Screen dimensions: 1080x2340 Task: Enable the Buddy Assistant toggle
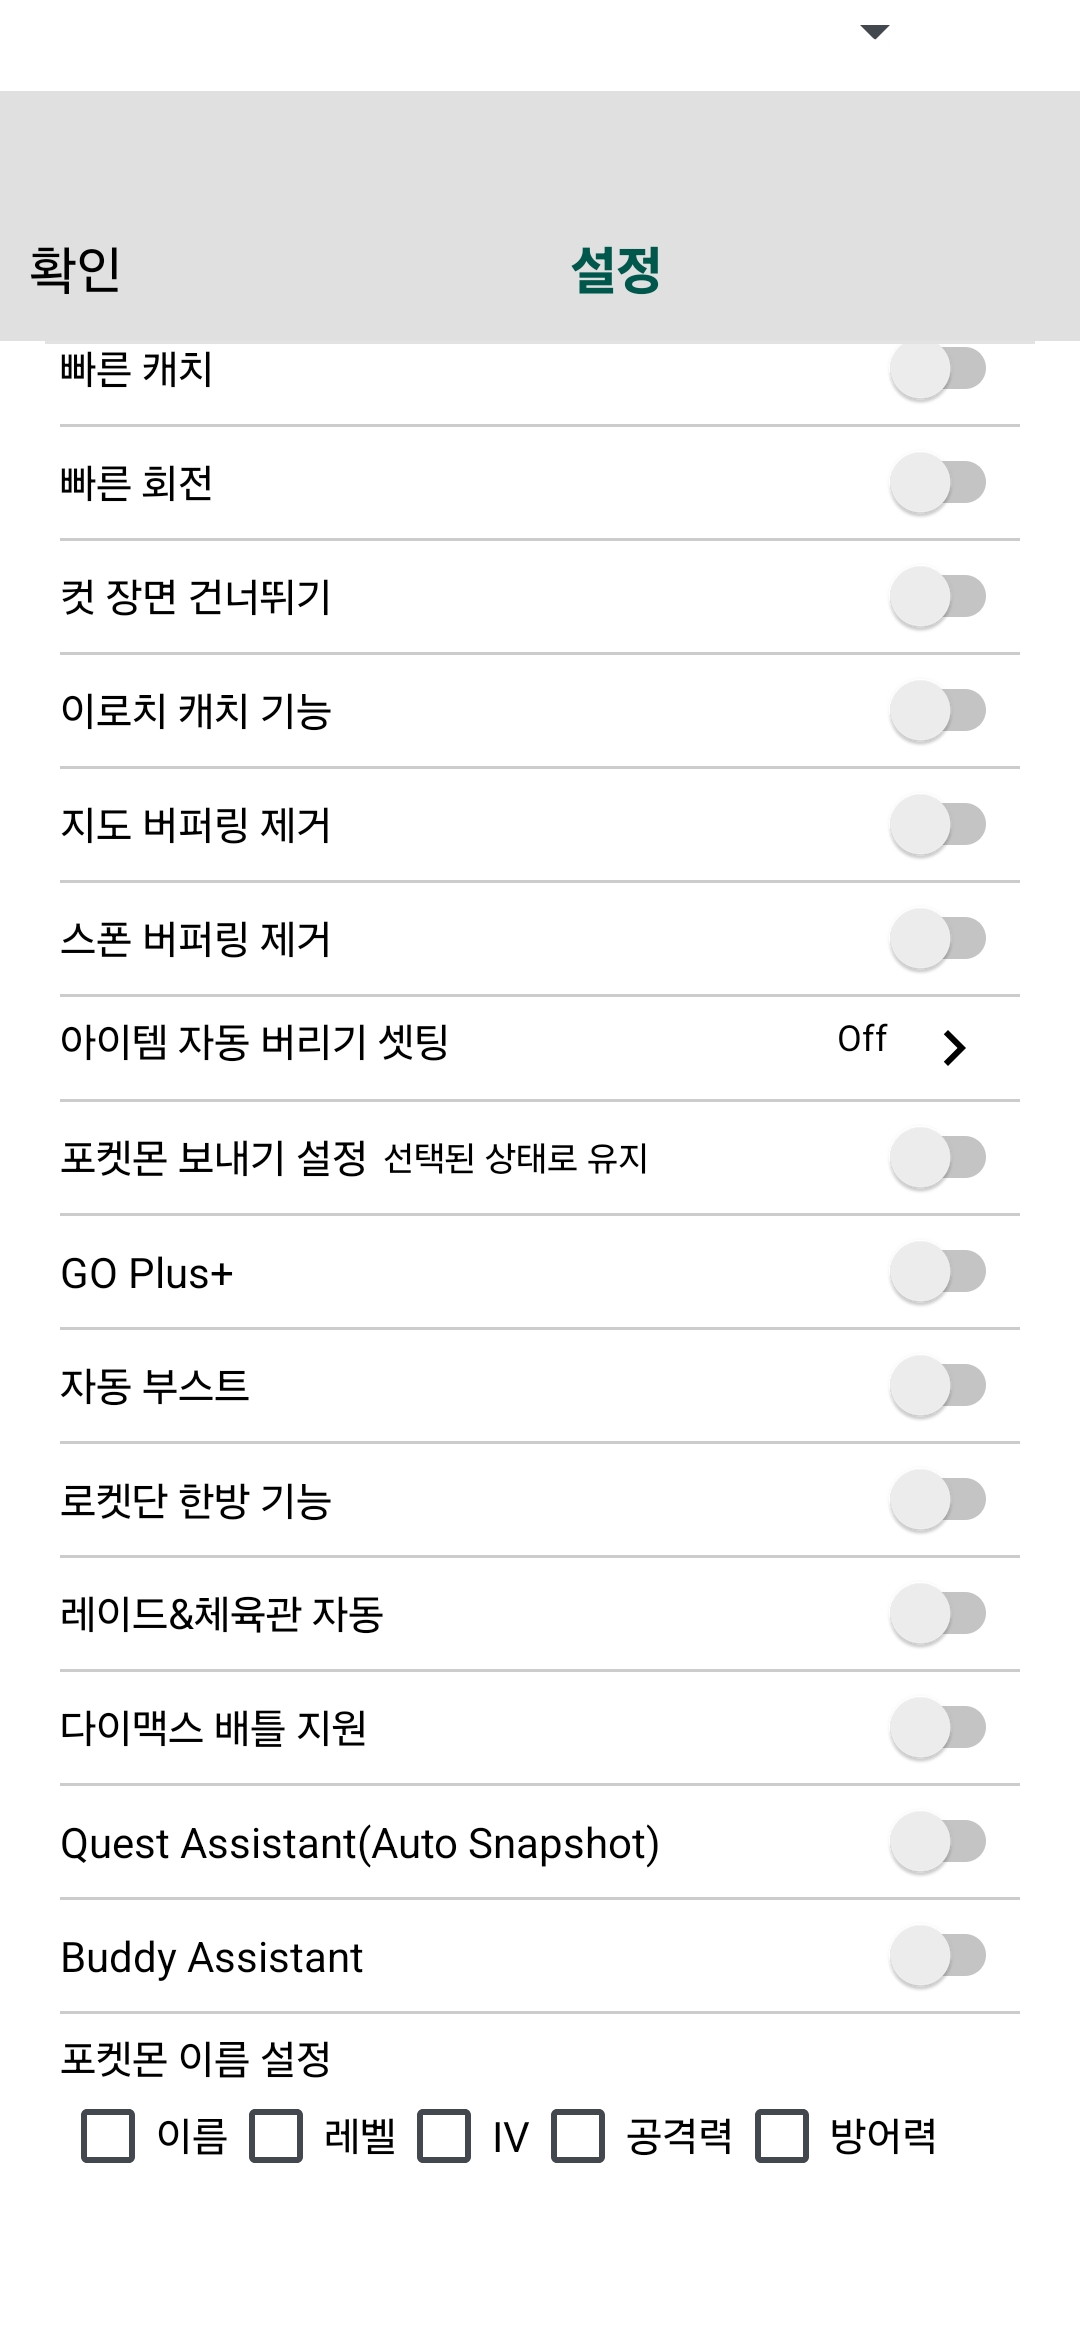coord(938,1956)
